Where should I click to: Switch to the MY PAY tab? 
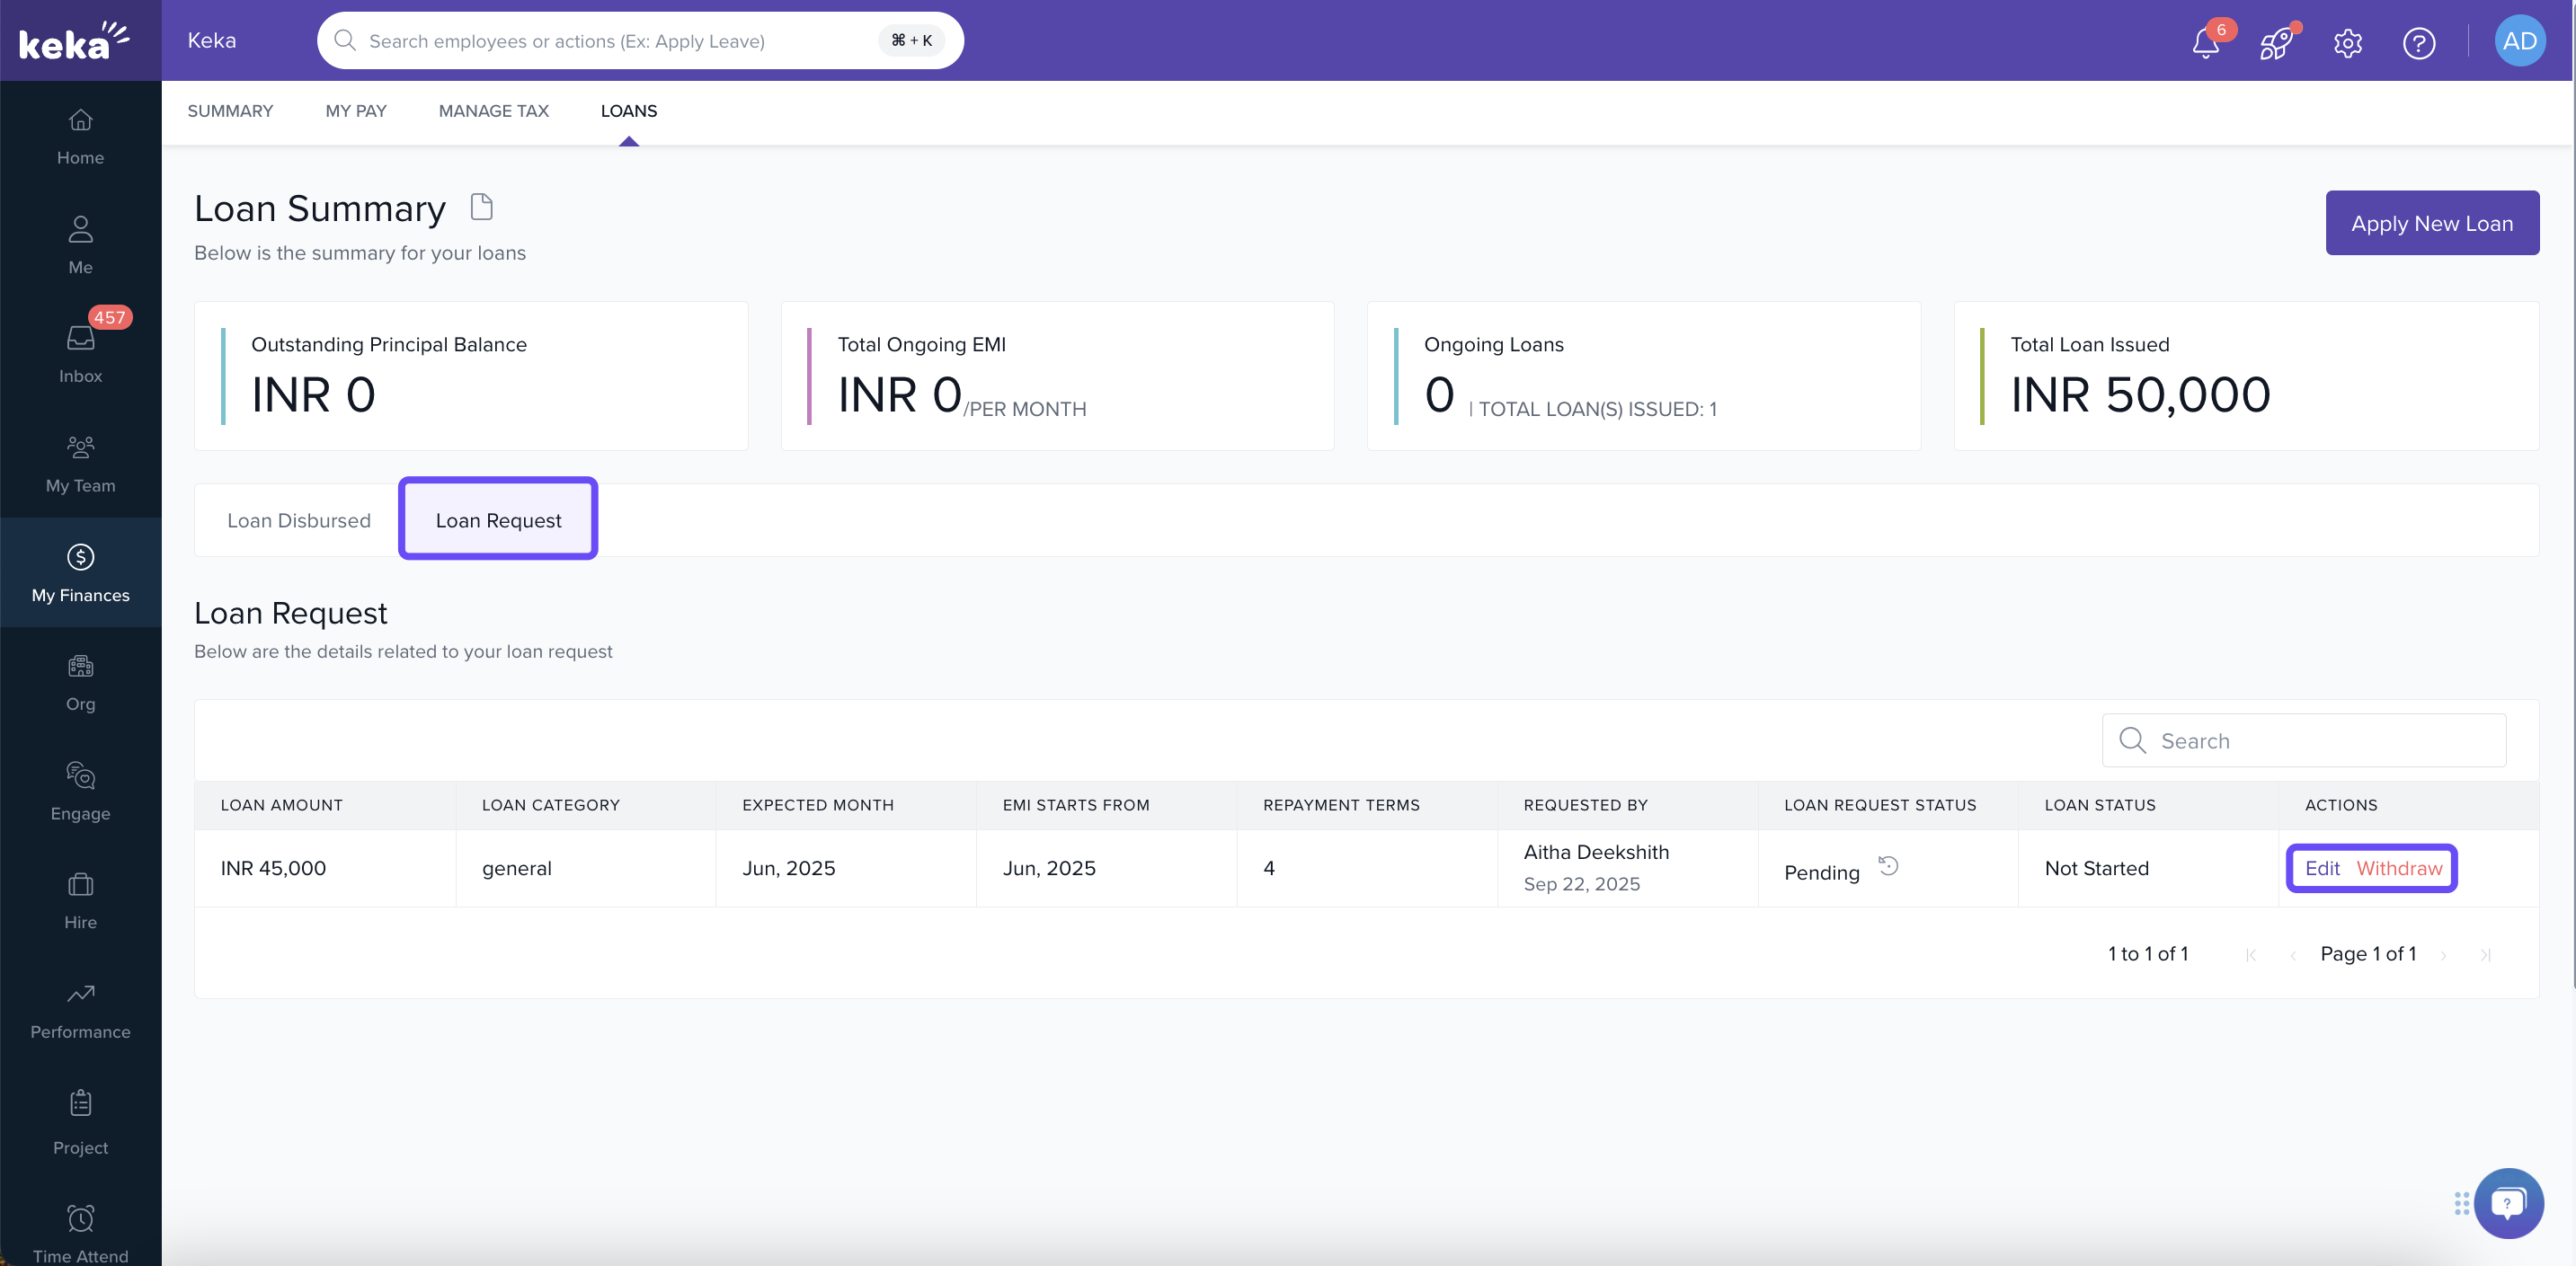point(355,111)
